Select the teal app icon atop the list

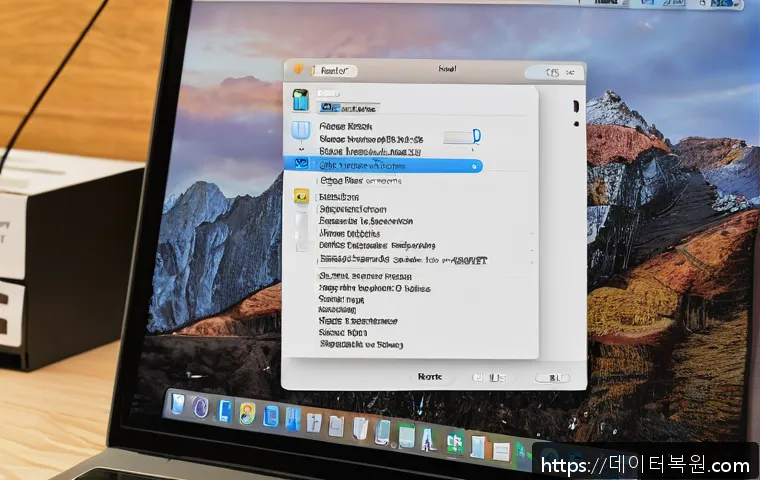(x=302, y=100)
